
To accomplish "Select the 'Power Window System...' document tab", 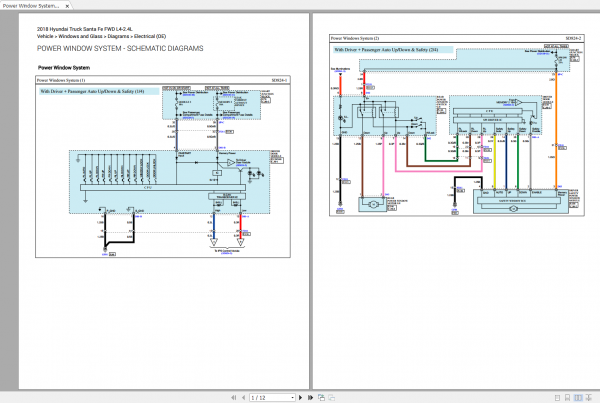I will 31,6.
